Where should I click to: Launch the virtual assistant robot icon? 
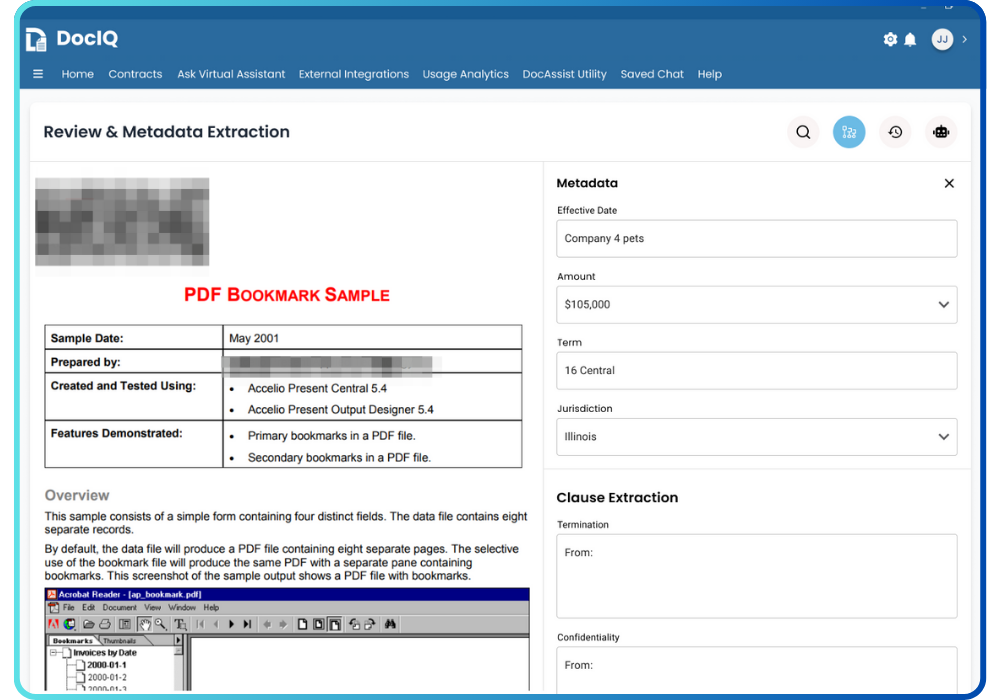[941, 132]
